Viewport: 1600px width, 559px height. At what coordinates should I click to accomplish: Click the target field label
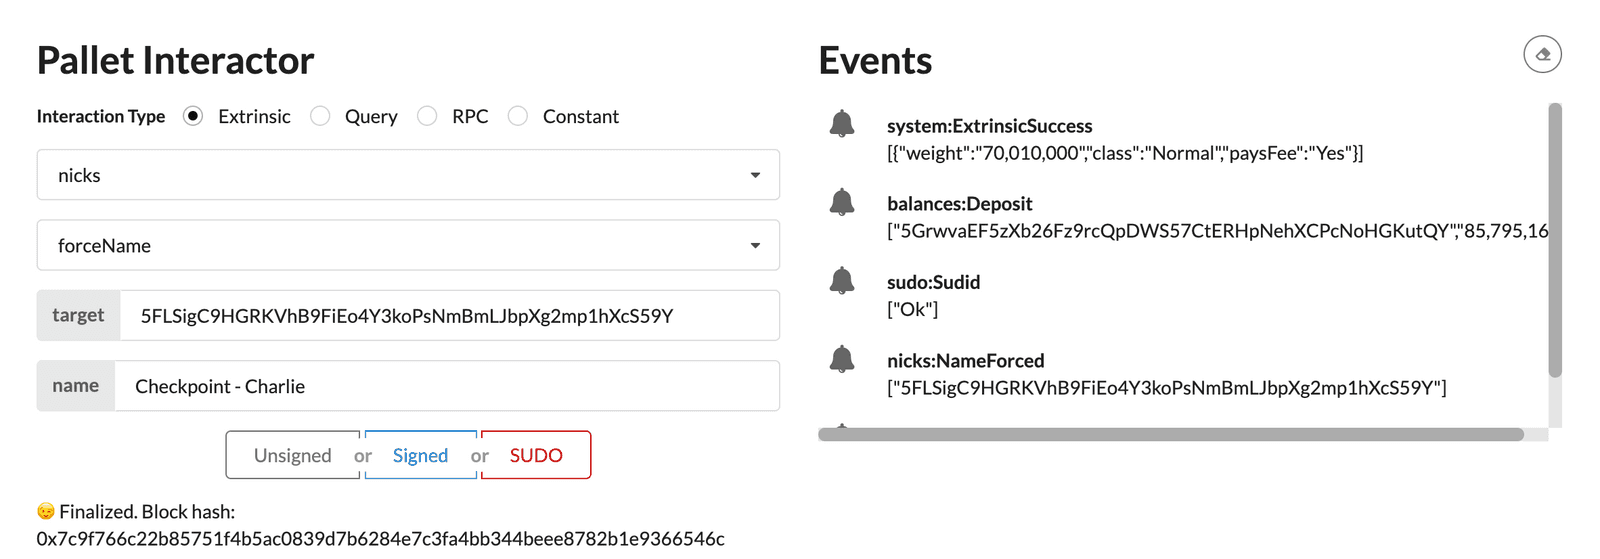click(78, 315)
